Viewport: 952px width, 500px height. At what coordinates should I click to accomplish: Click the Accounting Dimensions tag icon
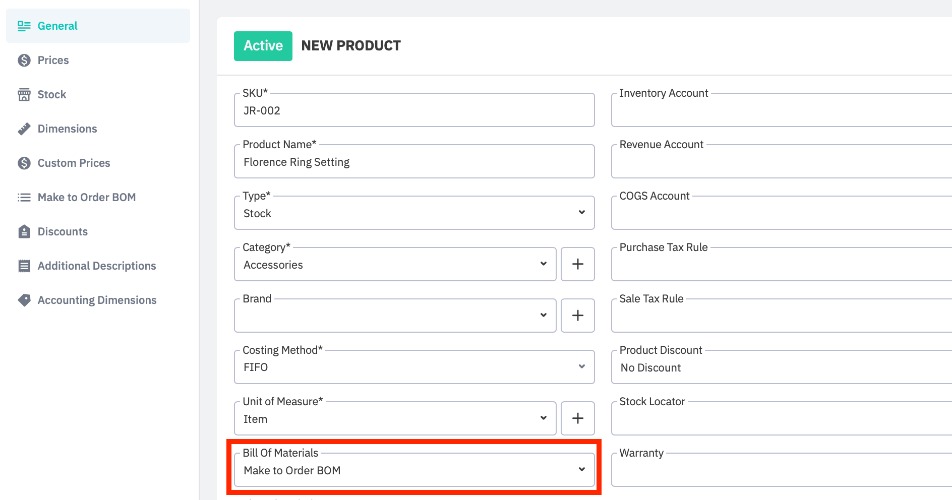point(24,300)
